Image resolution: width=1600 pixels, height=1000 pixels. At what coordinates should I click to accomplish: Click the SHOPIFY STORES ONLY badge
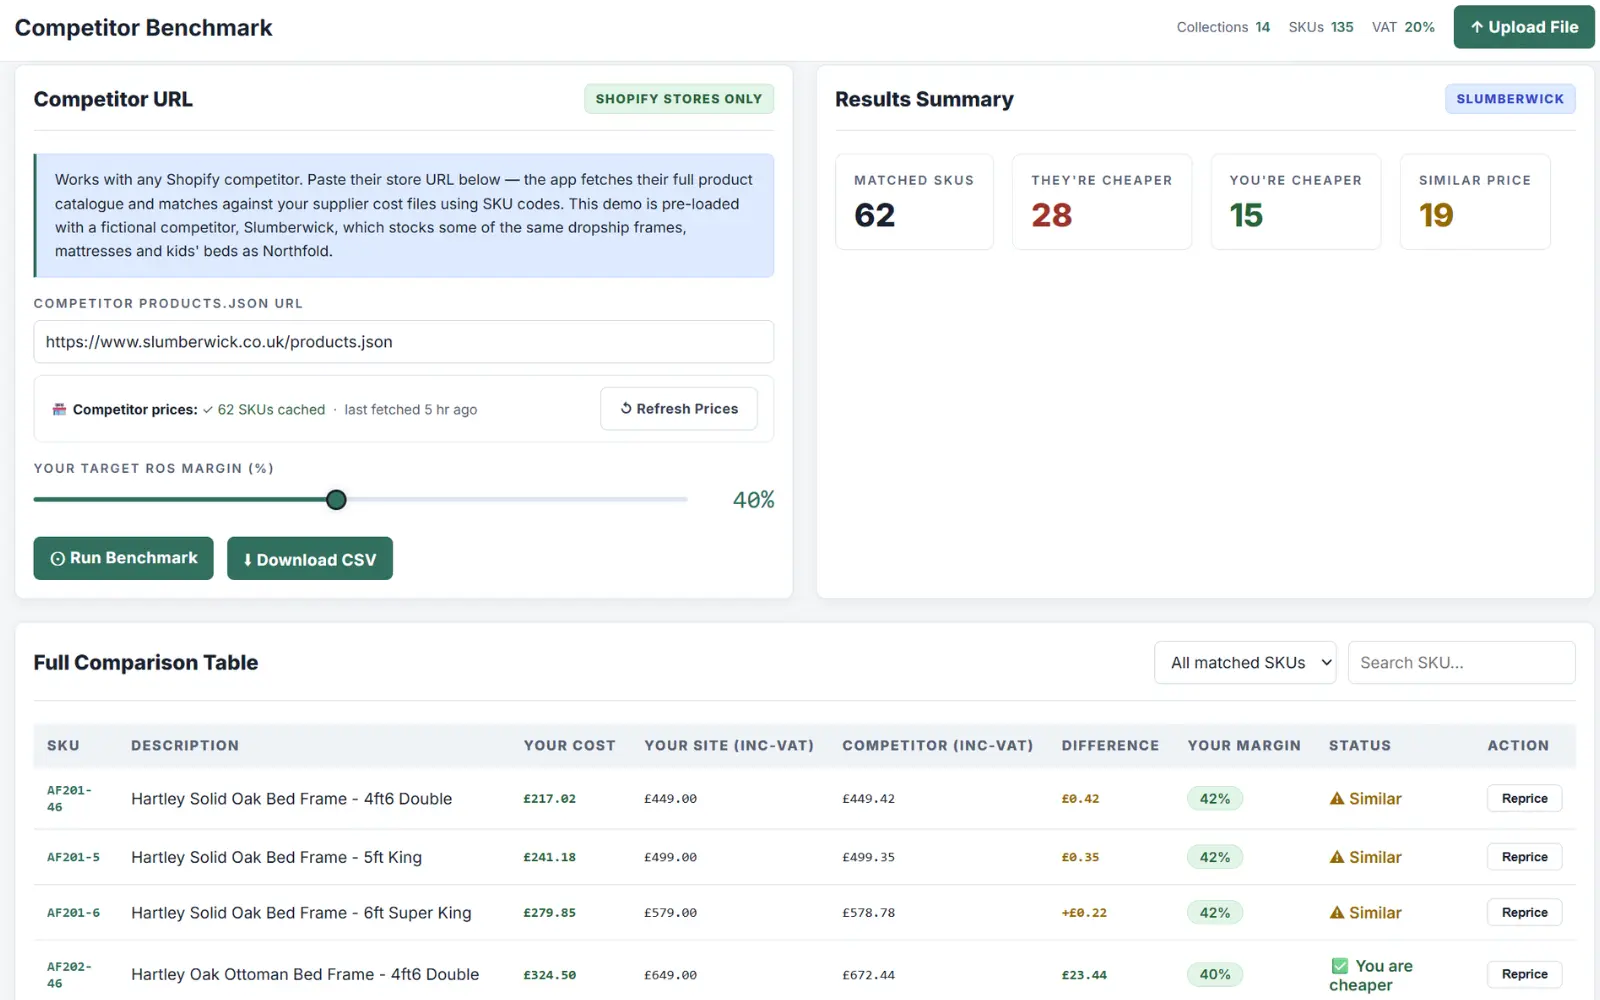[679, 99]
